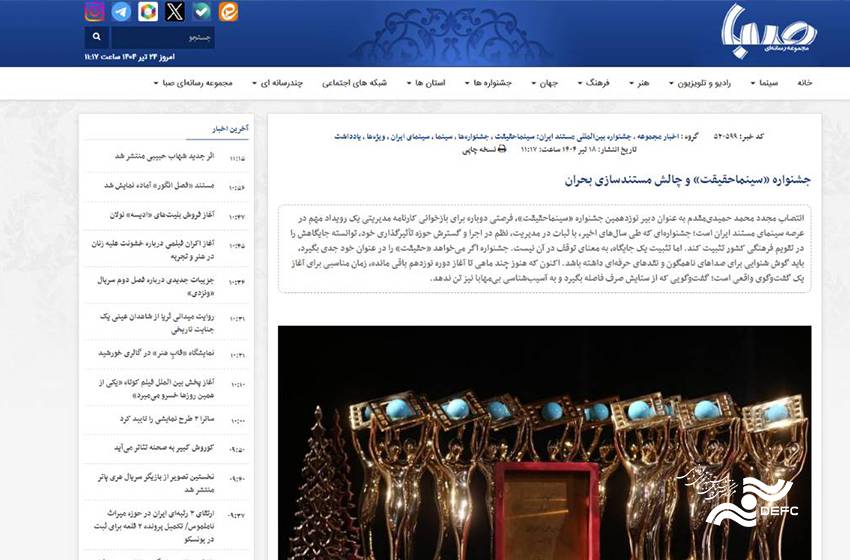
Task: Open the Telegram social icon
Action: point(121,11)
